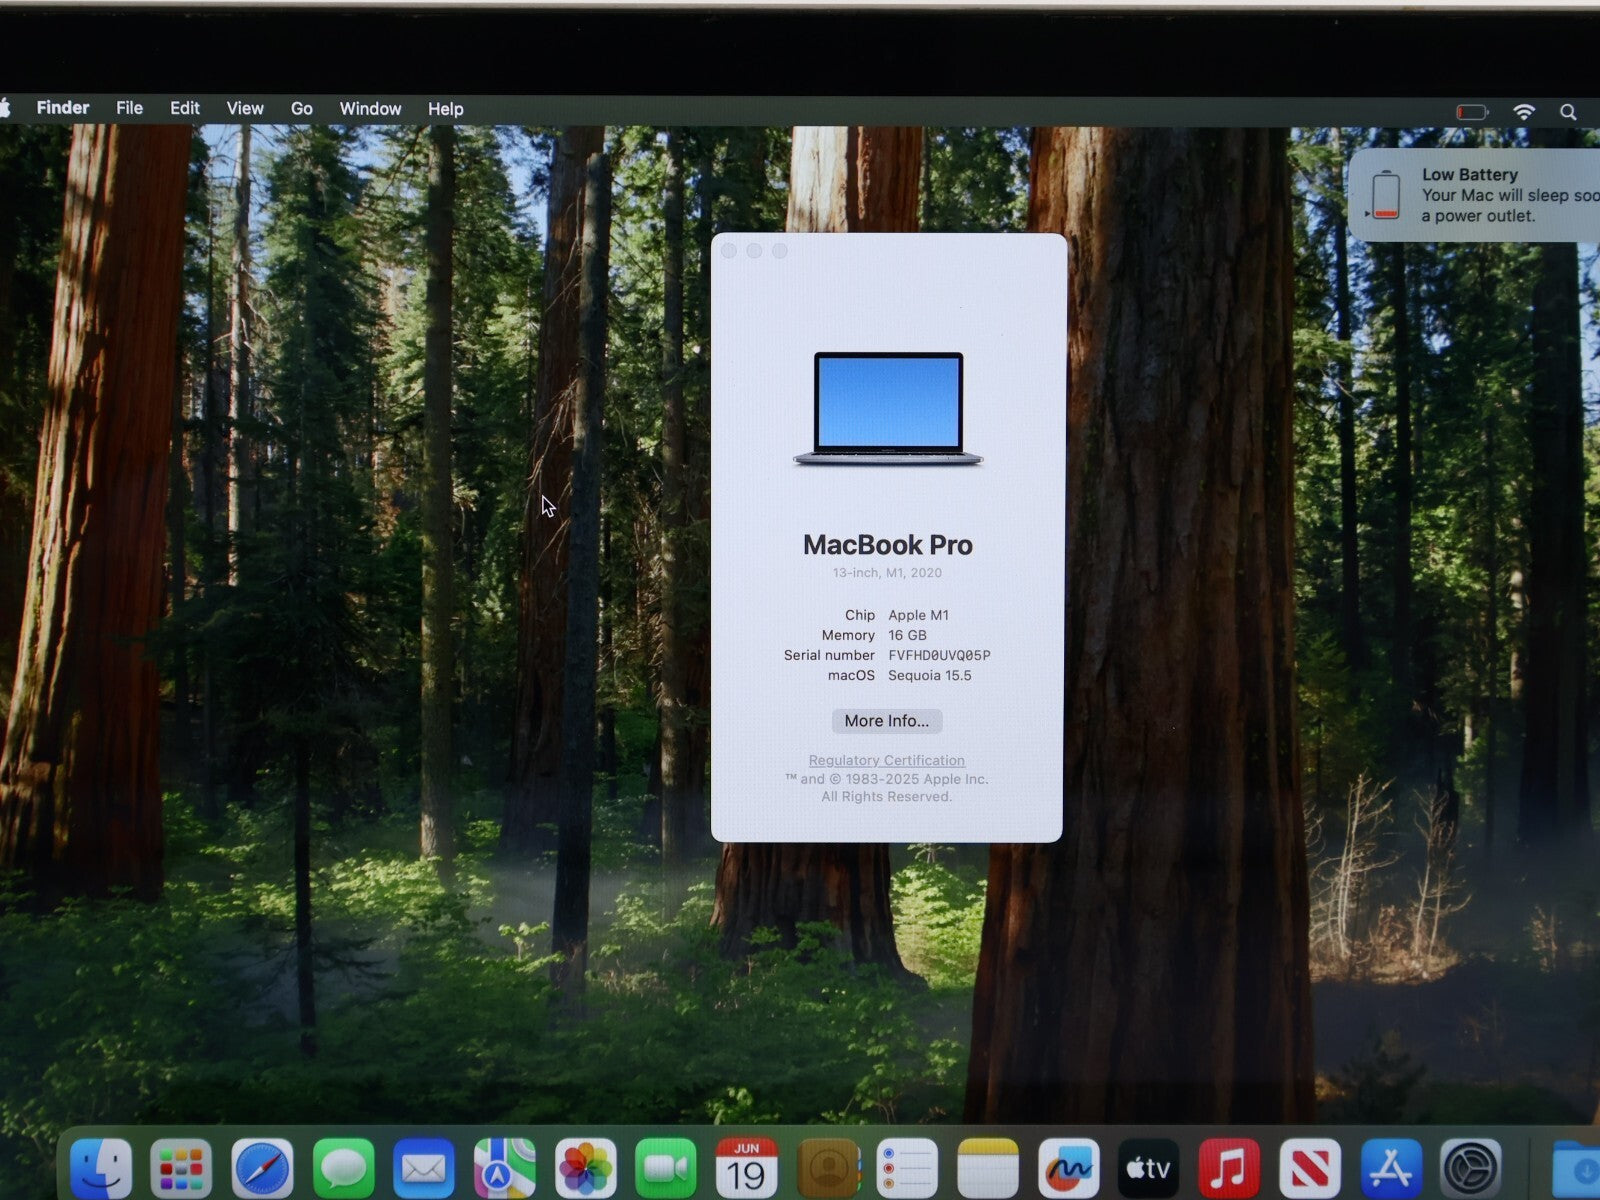Open Downloads folder in the dock

point(1577,1168)
